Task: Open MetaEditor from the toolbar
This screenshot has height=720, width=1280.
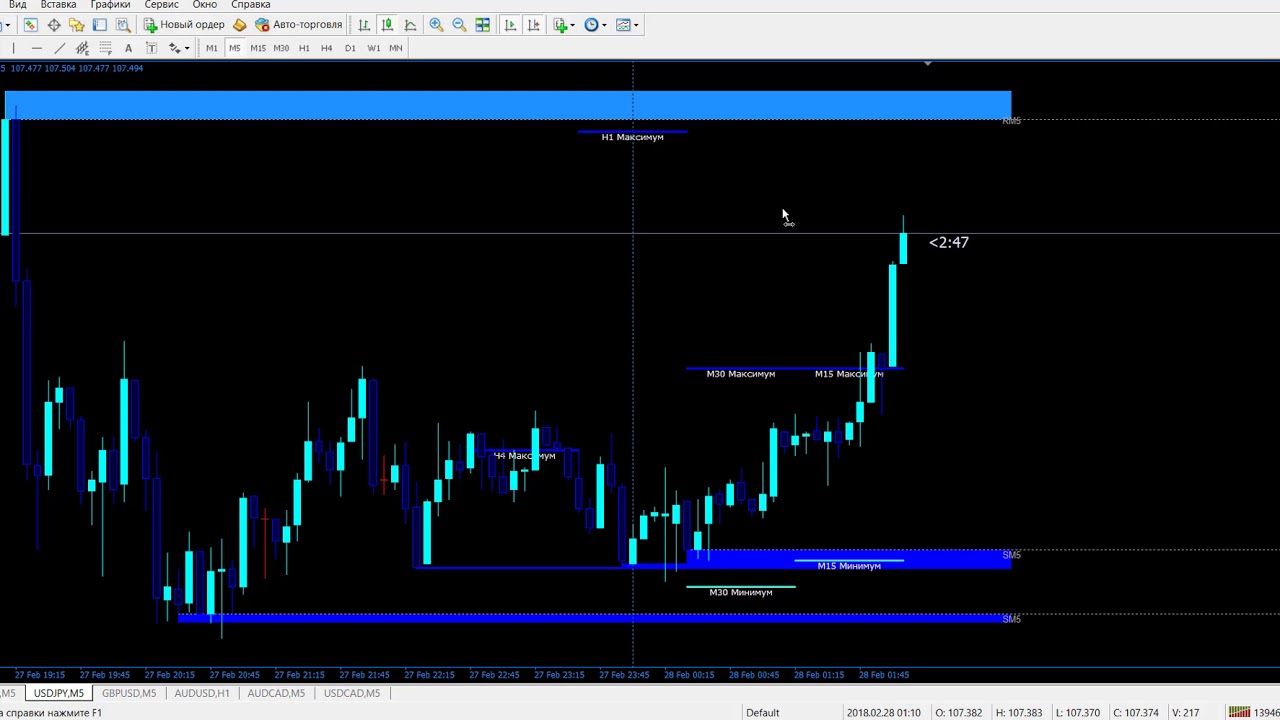Action: [x=240, y=25]
